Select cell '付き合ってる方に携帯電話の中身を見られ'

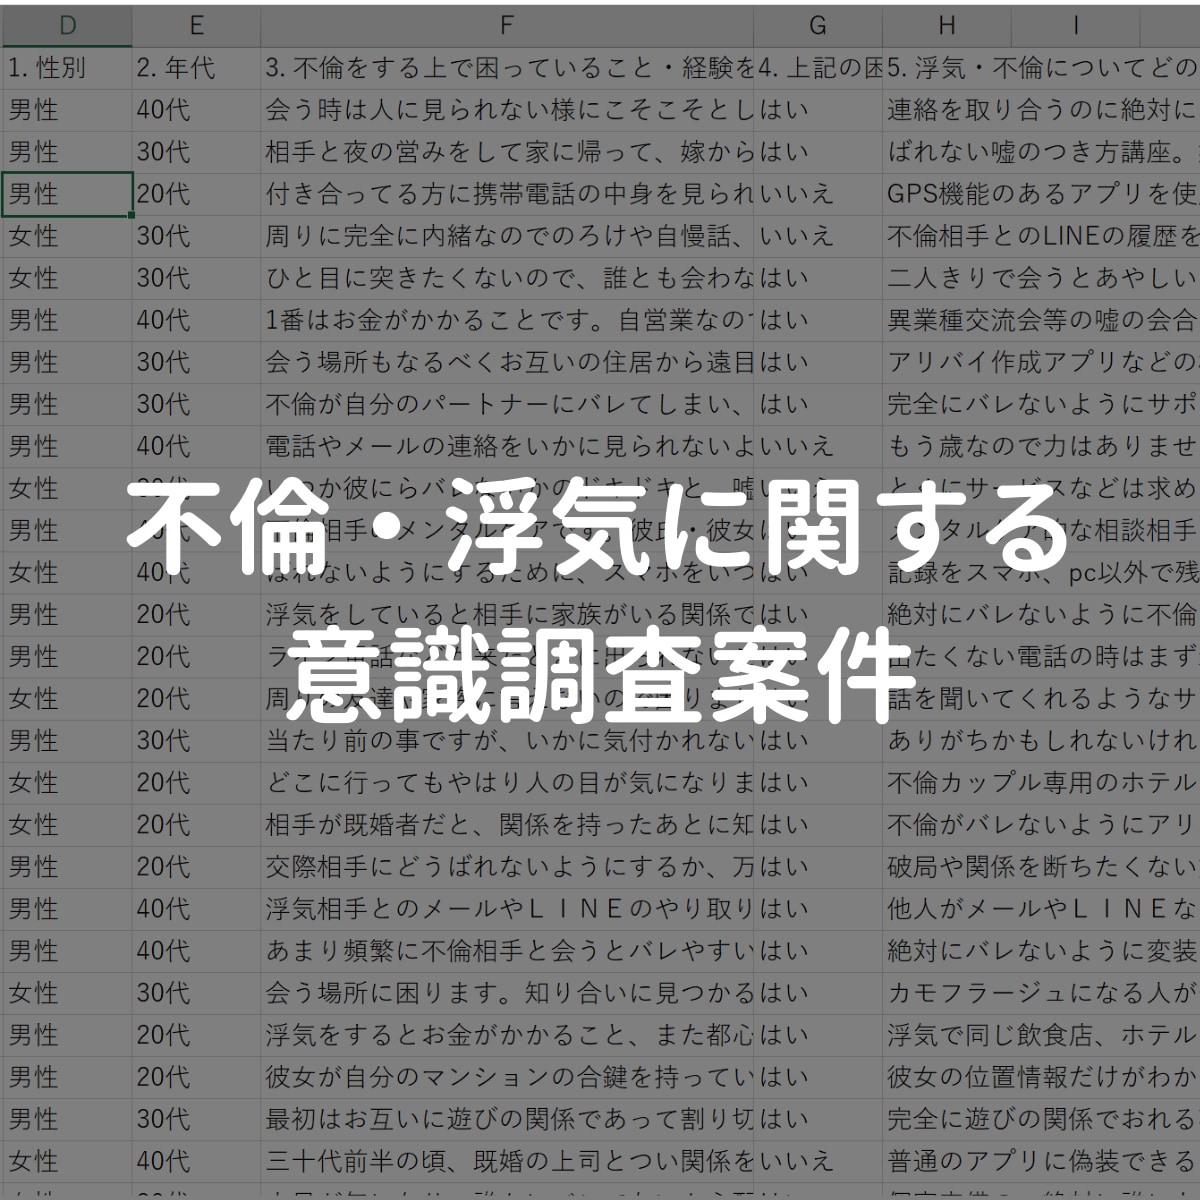[x=507, y=194]
